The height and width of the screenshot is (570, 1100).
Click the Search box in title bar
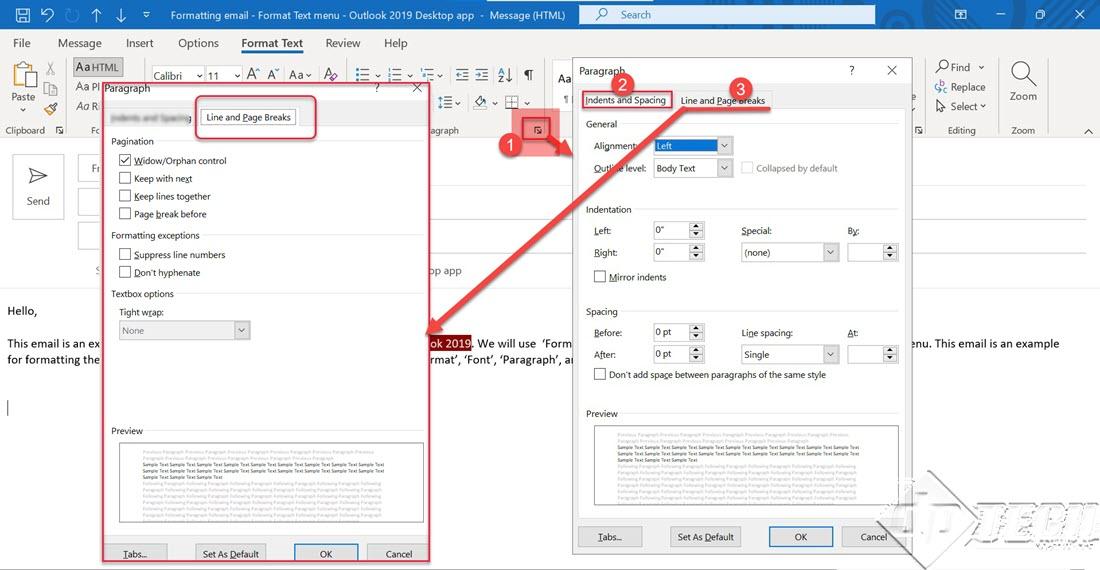[727, 15]
